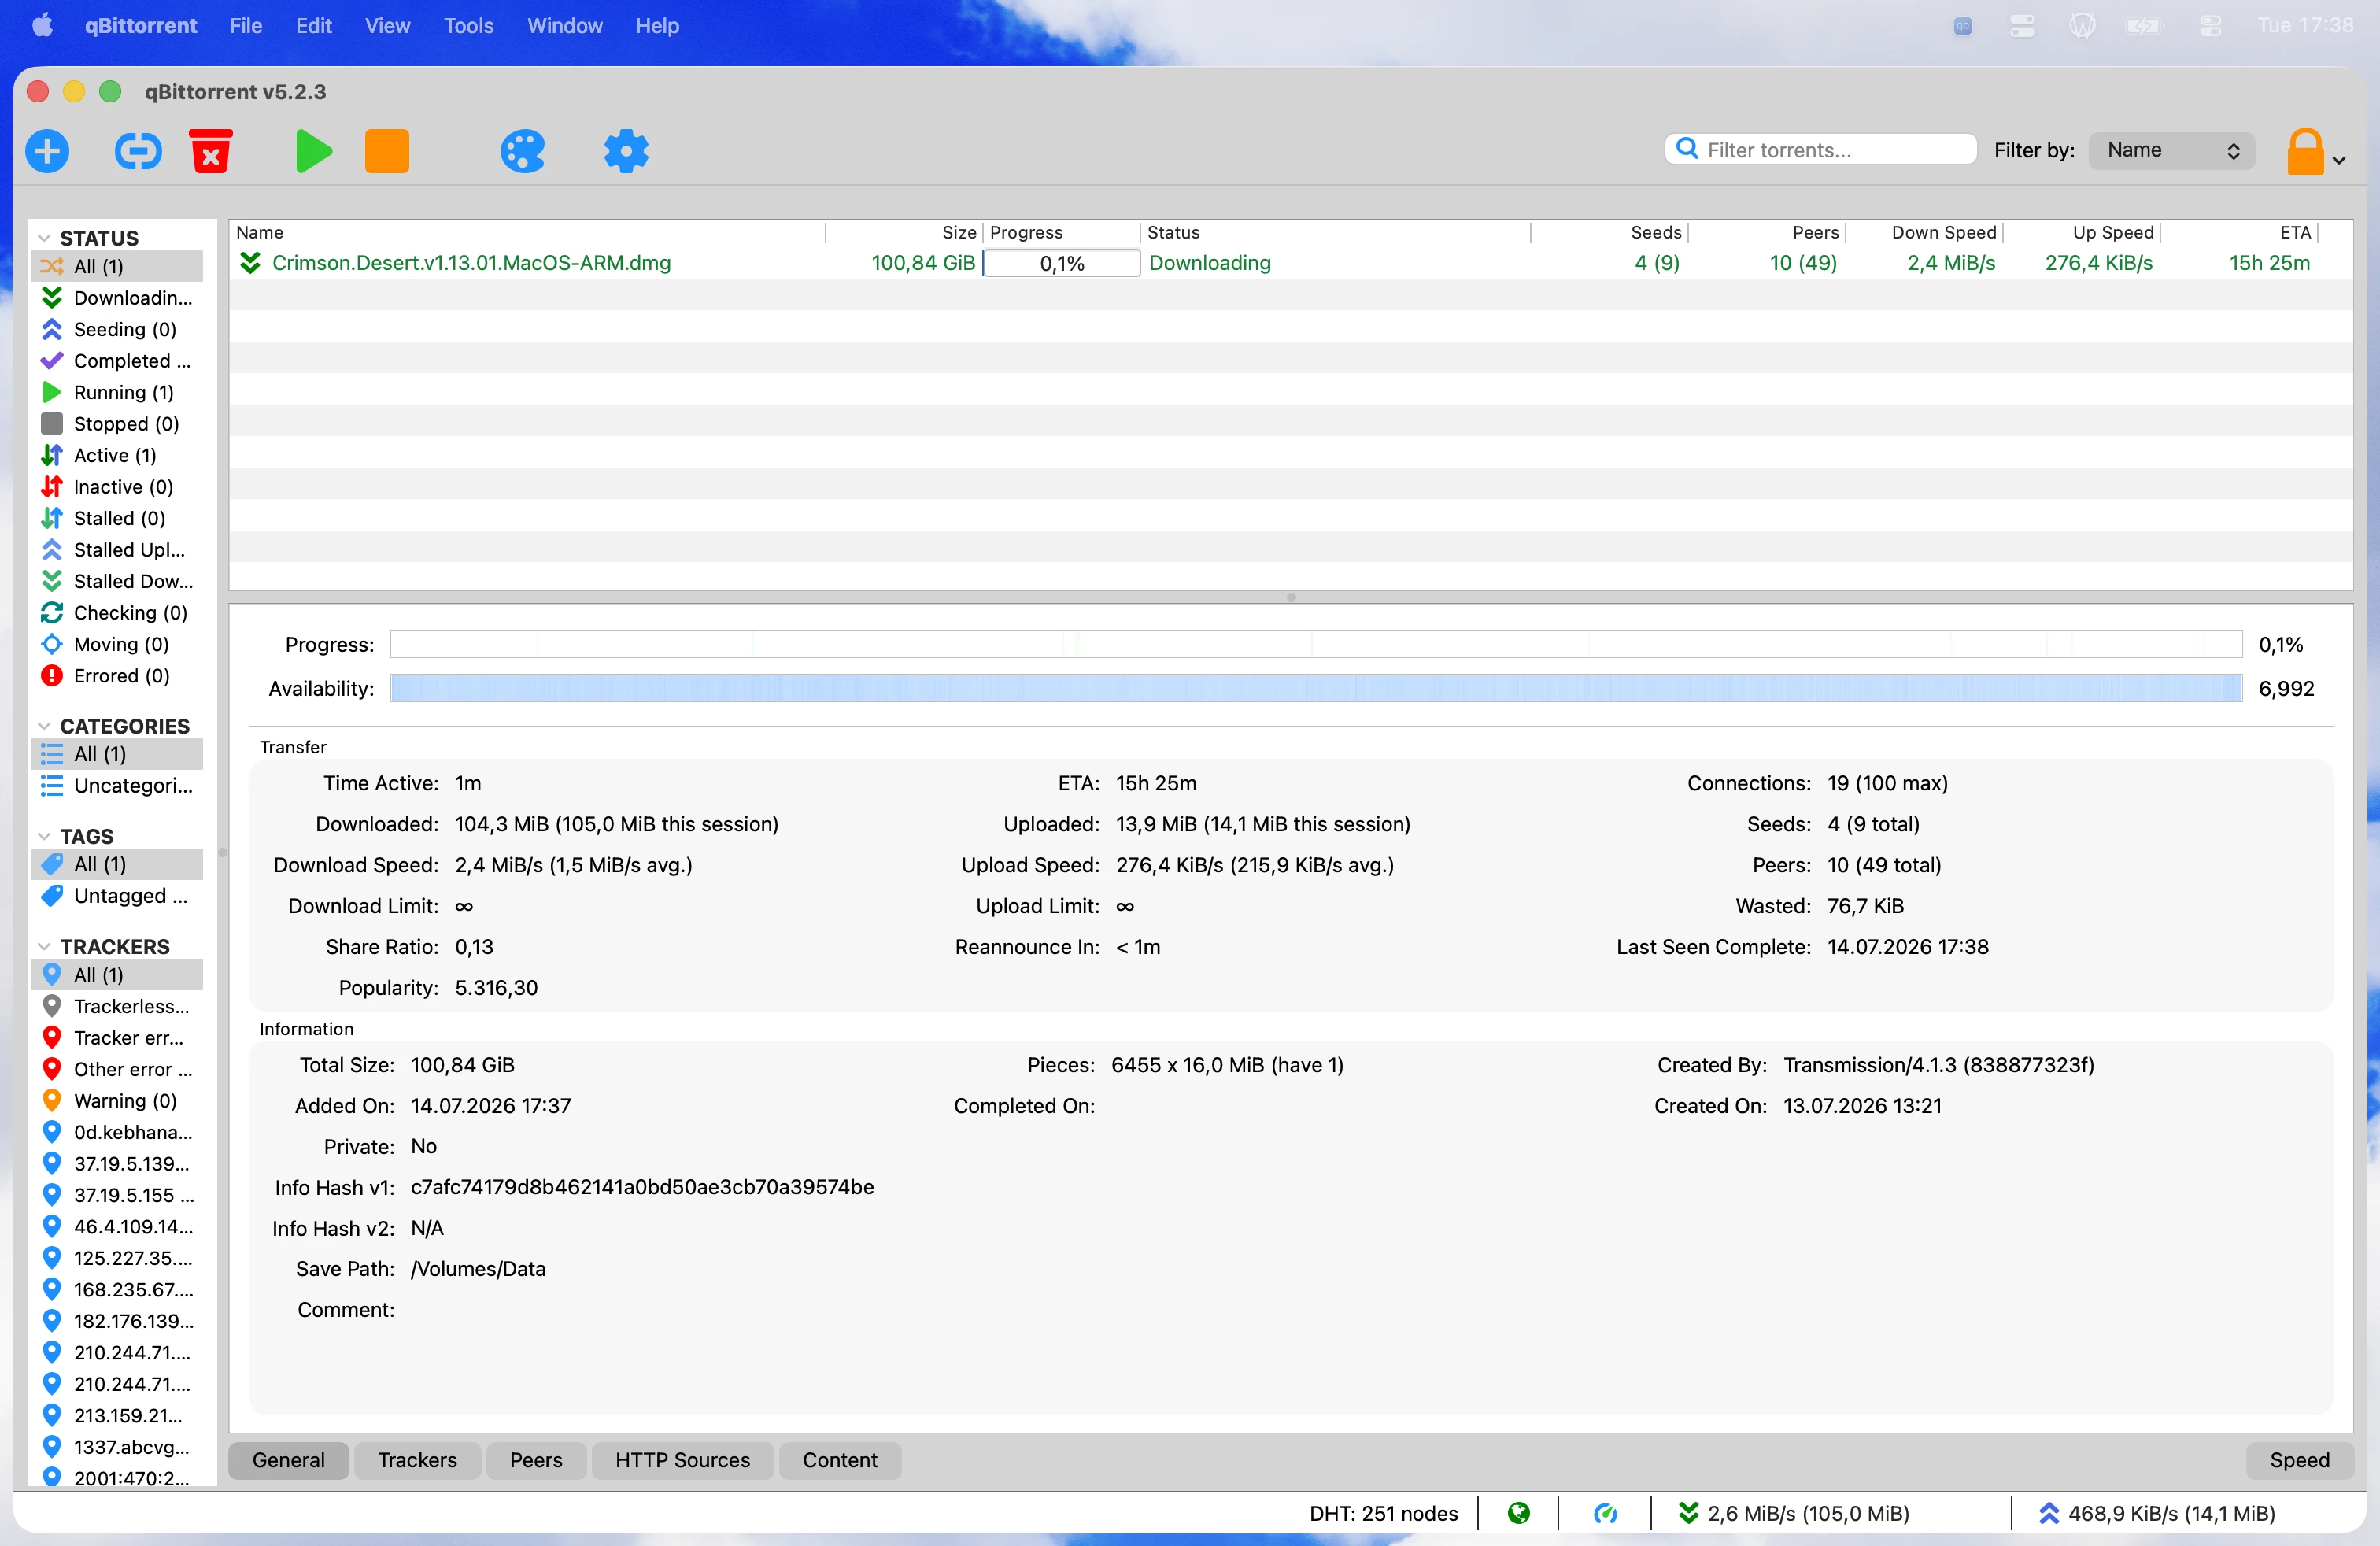Switch to the Trackers tab
This screenshot has height=1546, width=2380.
click(417, 1460)
